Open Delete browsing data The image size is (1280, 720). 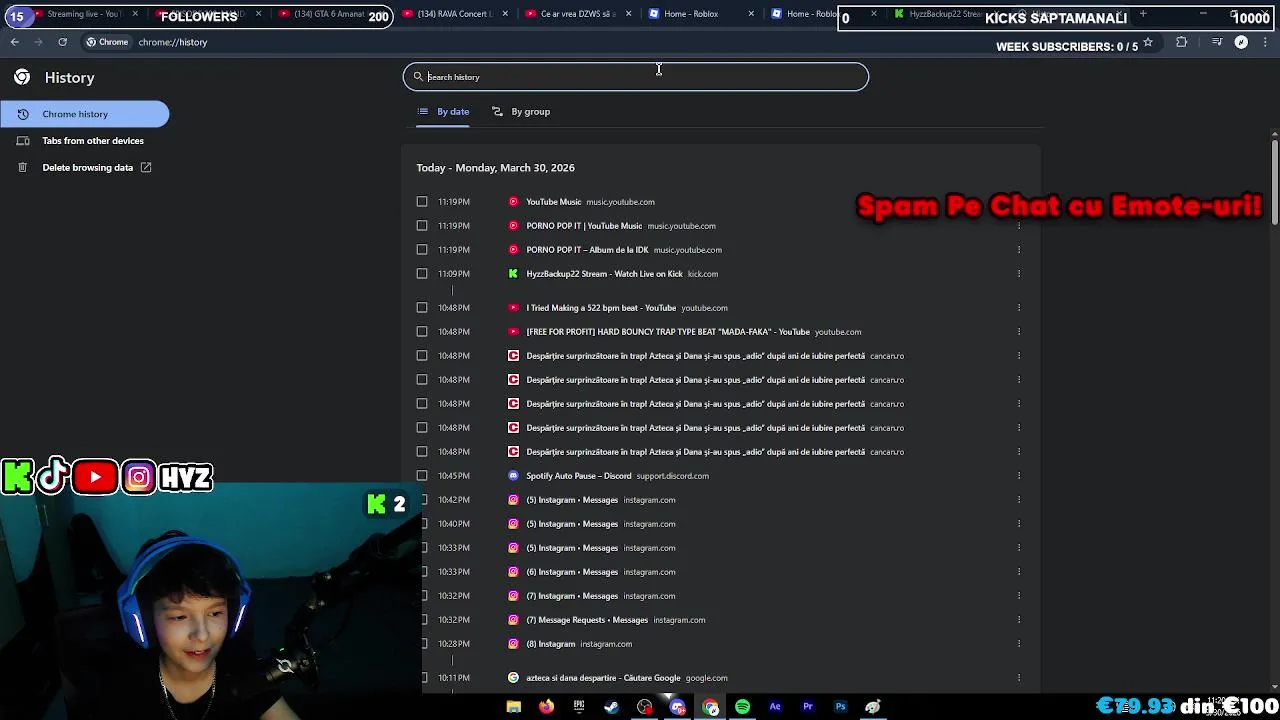(88, 168)
